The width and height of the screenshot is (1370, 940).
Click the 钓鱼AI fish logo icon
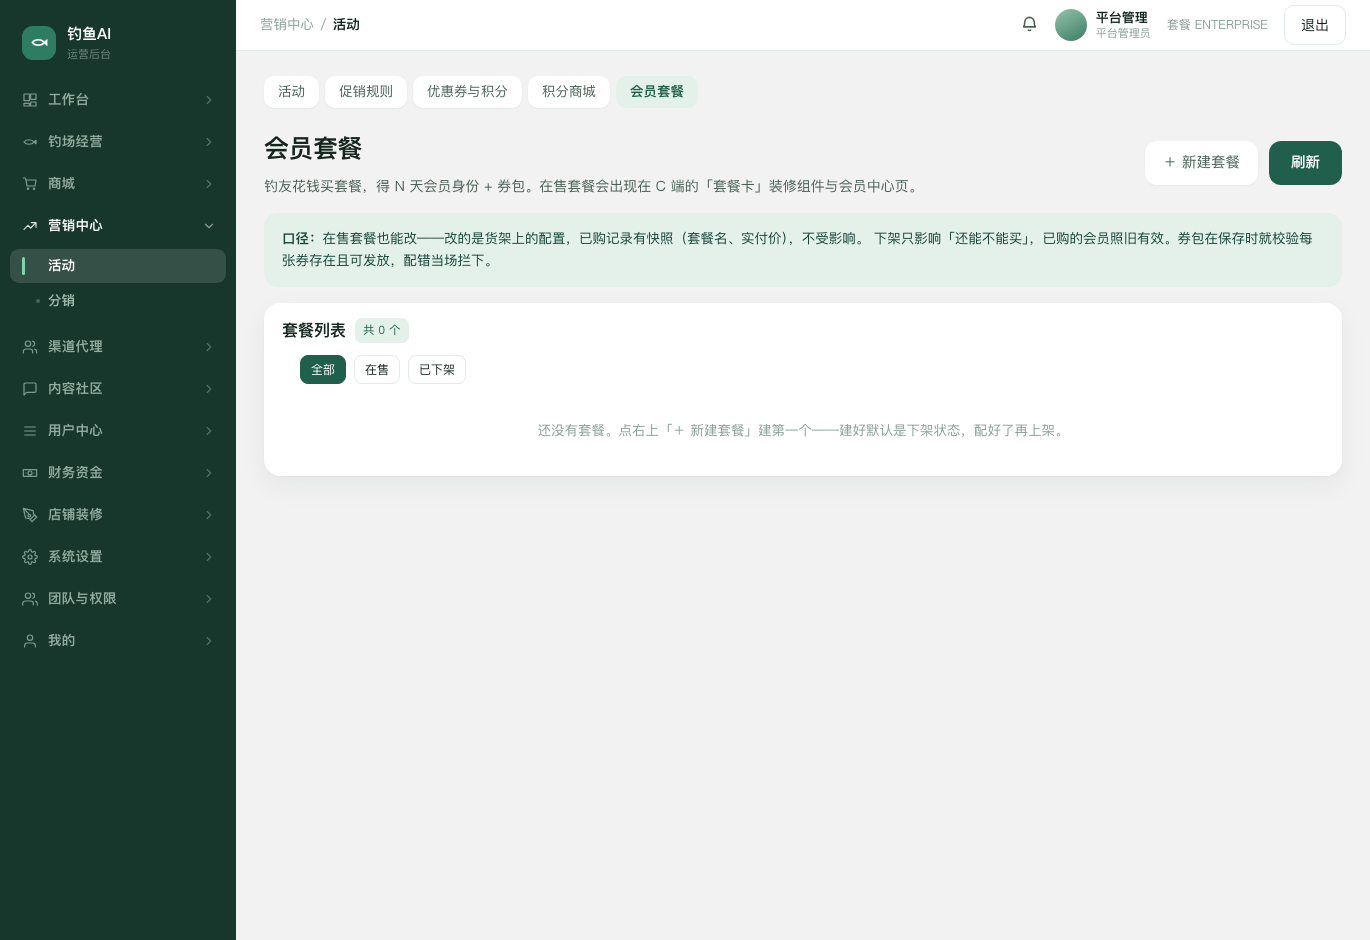(39, 43)
